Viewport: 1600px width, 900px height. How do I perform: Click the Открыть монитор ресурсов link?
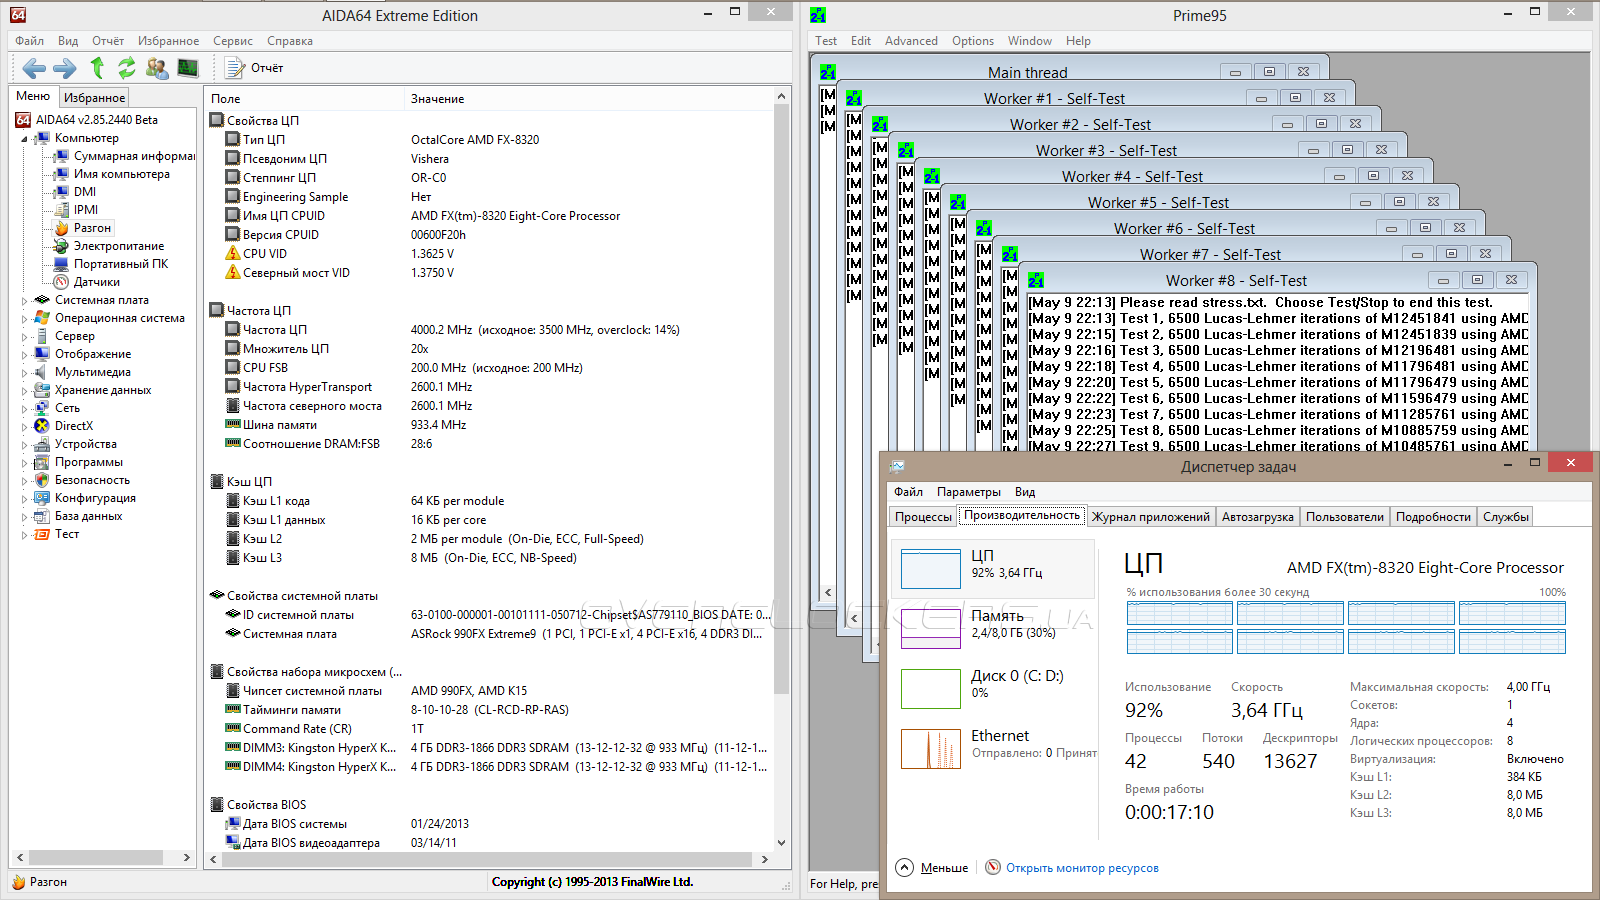click(x=1081, y=868)
